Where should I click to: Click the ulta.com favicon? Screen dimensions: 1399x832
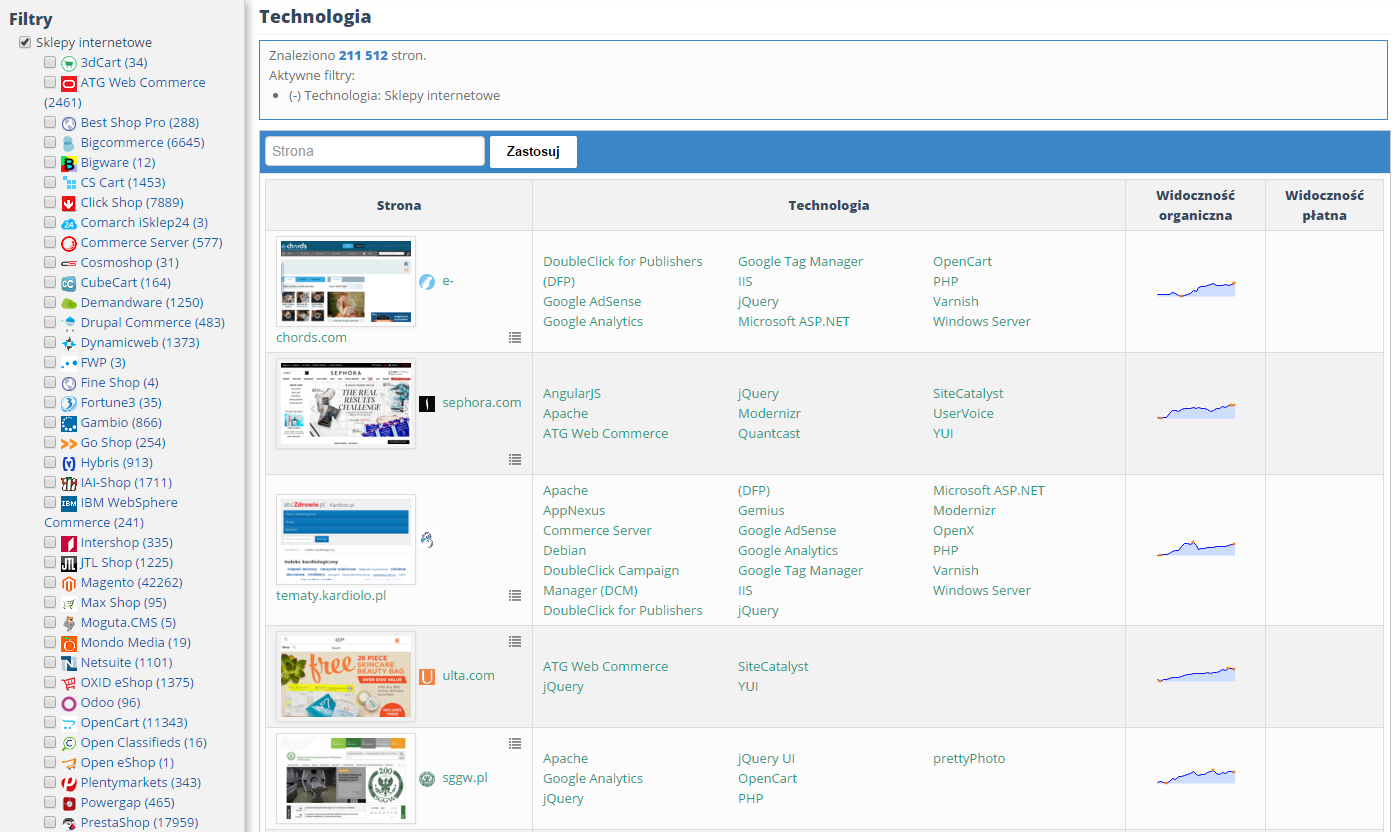427,677
